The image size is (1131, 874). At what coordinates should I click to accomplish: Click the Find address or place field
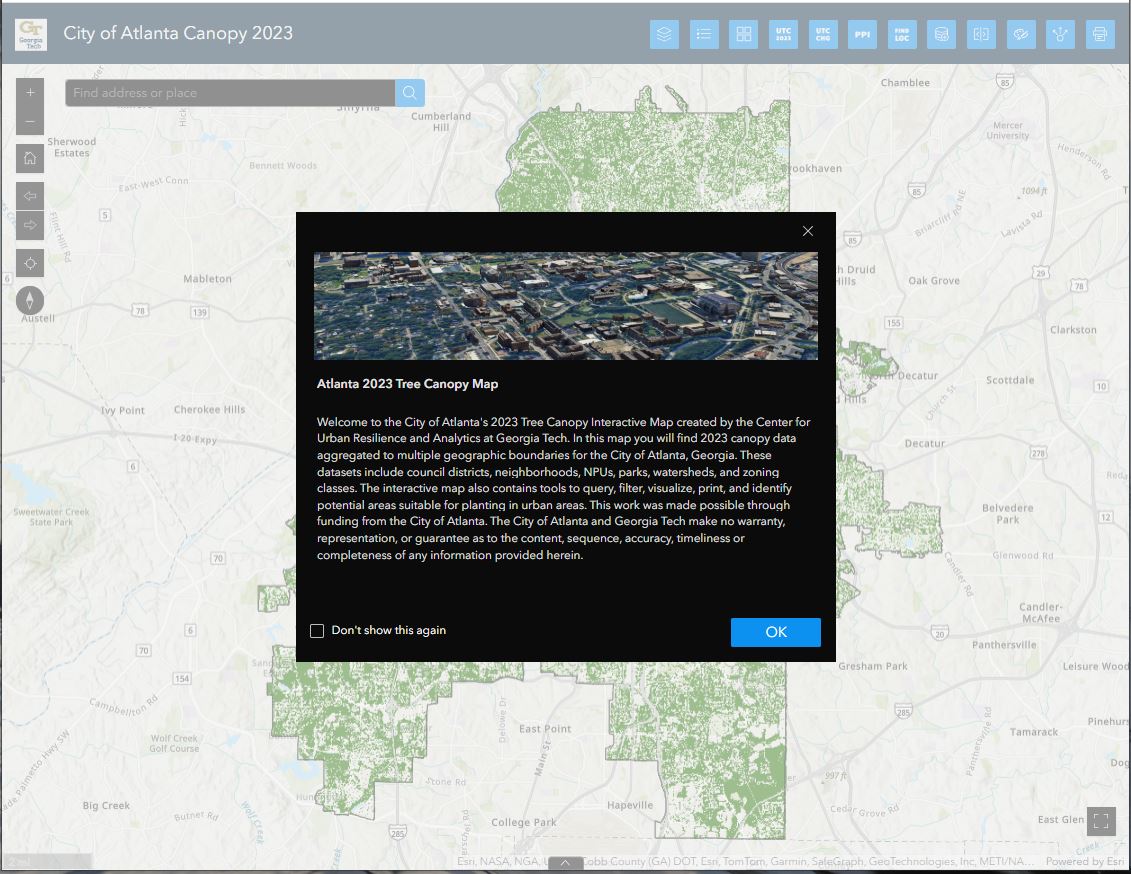pyautogui.click(x=230, y=93)
